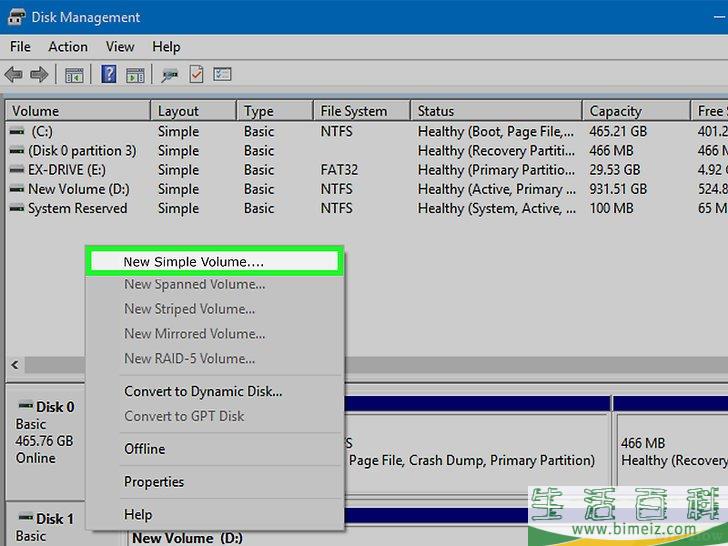Click the horizontal scrollbar left arrow
Viewport: 728px width, 546px height.
coord(14,366)
